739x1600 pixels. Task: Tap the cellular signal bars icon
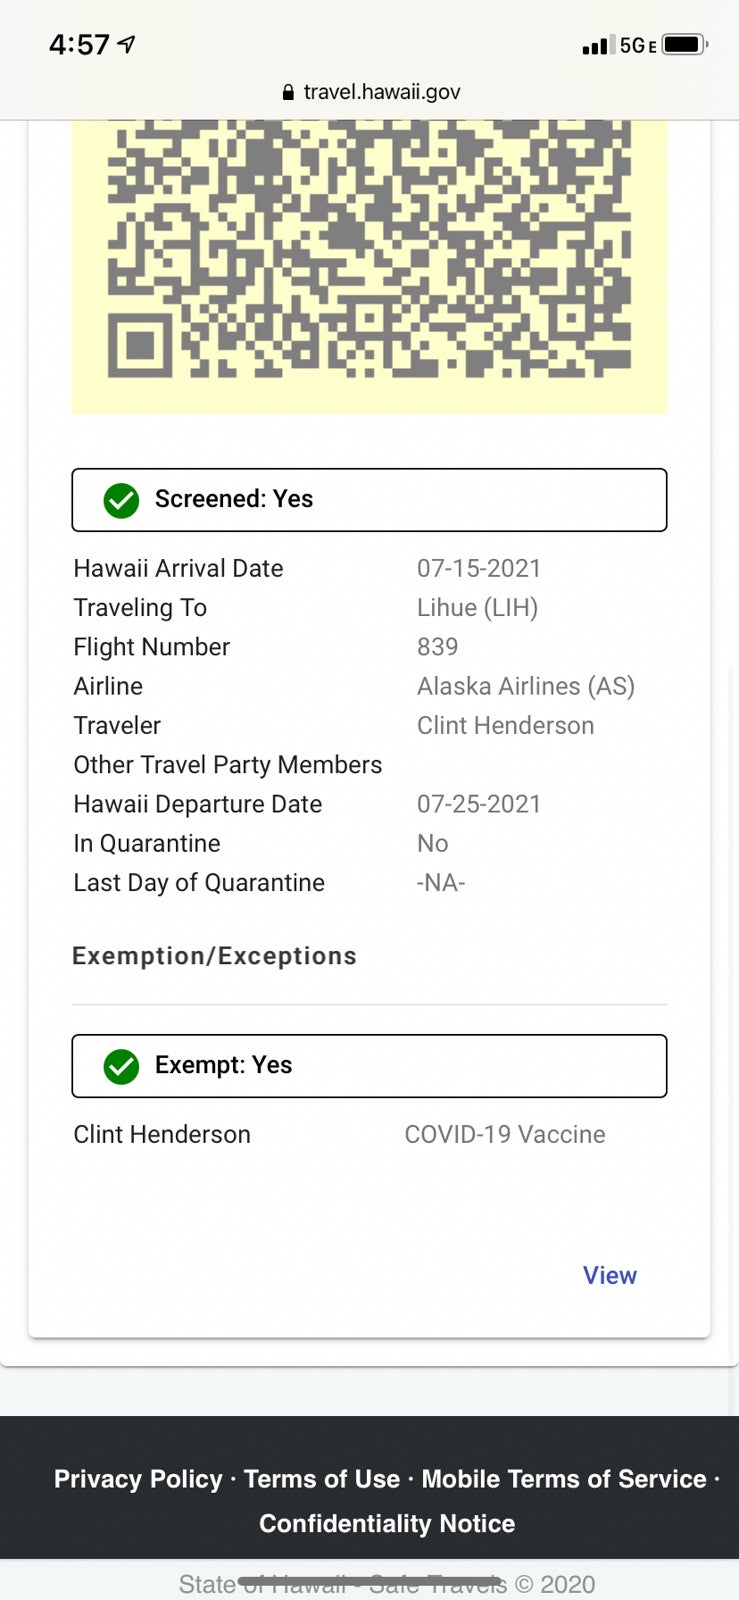[596, 45]
